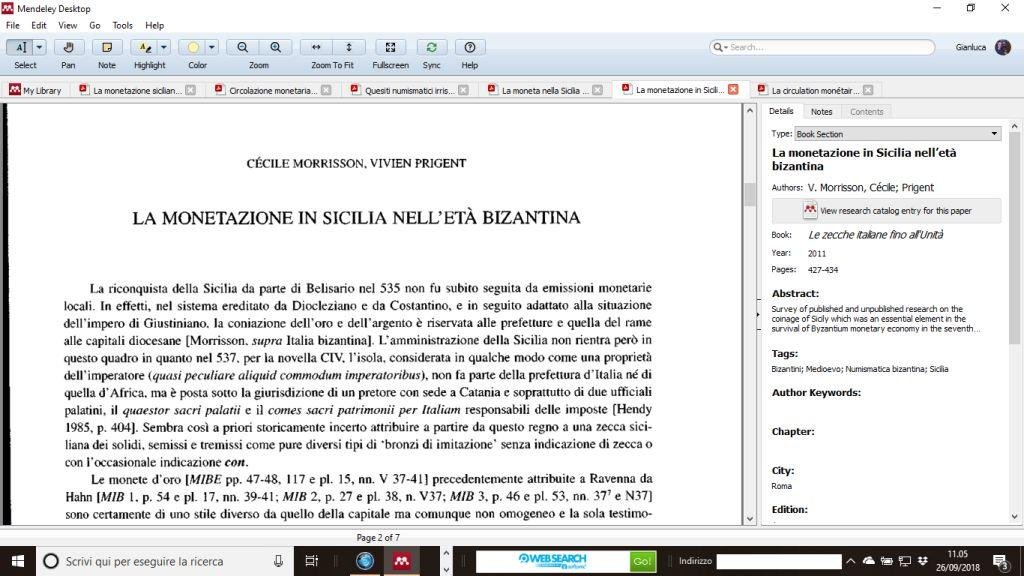Viewport: 1024px width, 576px height.
Task: Click the Indirizzo address field in taskbar
Action: (x=779, y=561)
